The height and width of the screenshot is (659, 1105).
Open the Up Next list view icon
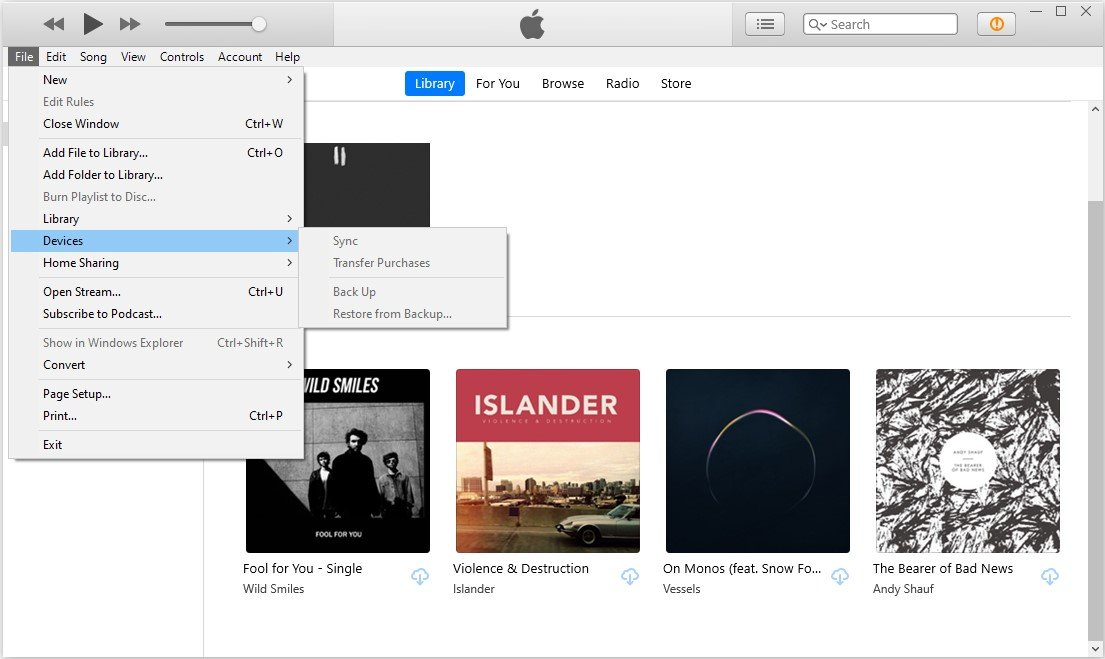point(765,24)
